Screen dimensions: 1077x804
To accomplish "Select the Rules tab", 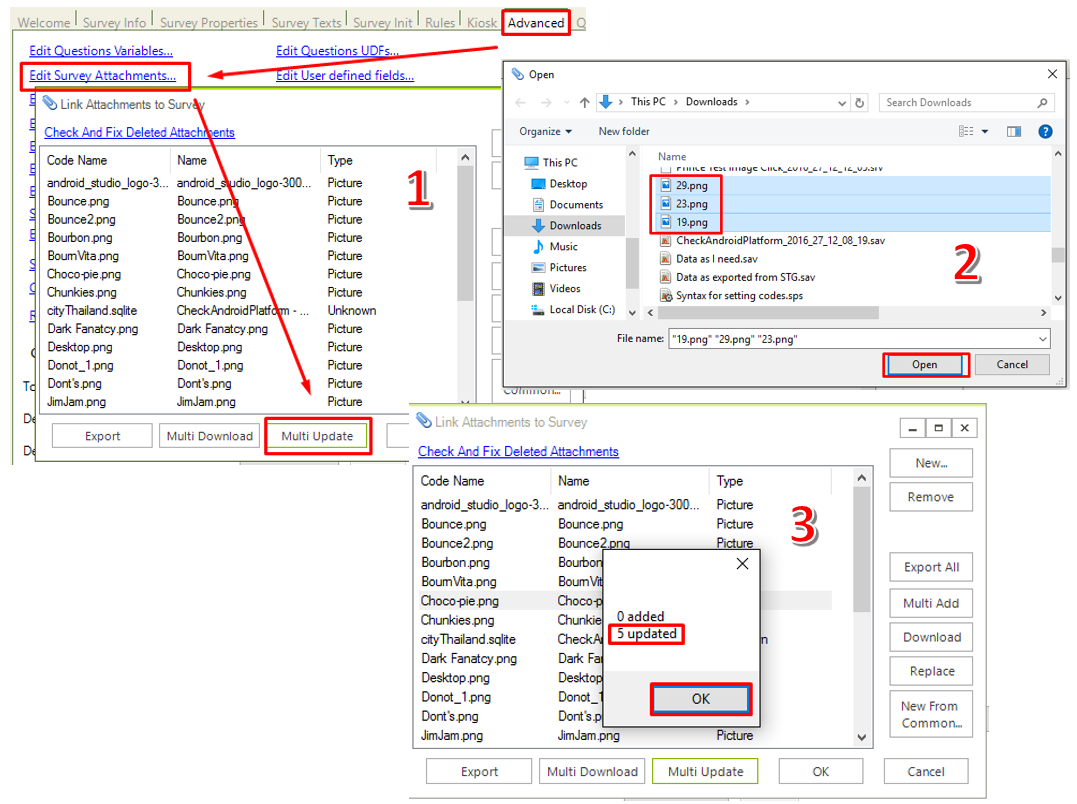I will click(x=440, y=23).
